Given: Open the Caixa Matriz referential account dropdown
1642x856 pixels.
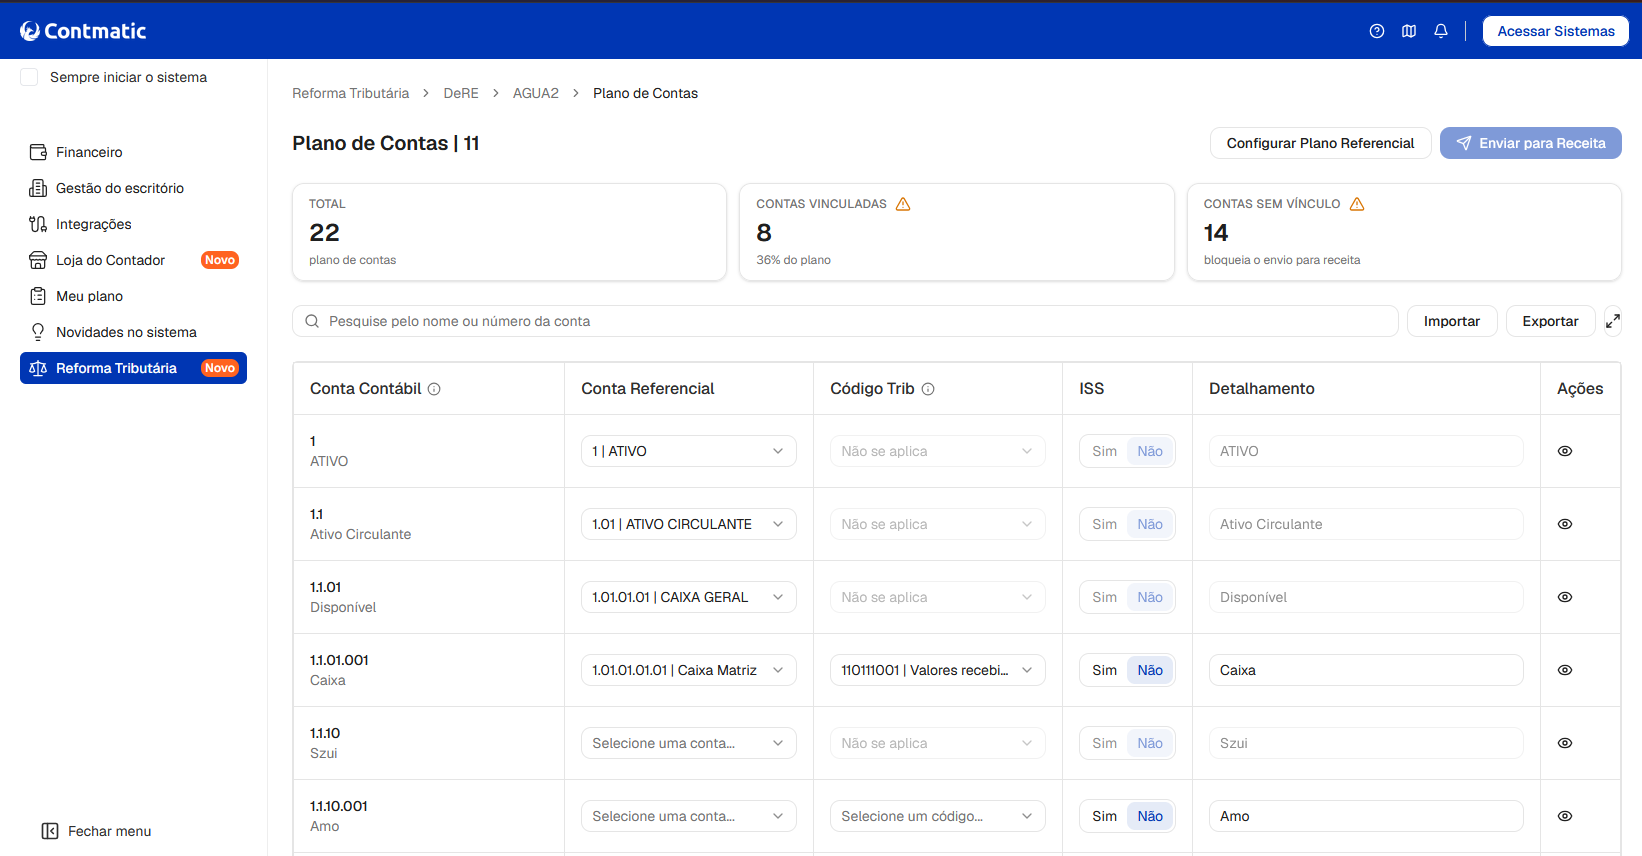Looking at the screenshot, I should tap(688, 670).
